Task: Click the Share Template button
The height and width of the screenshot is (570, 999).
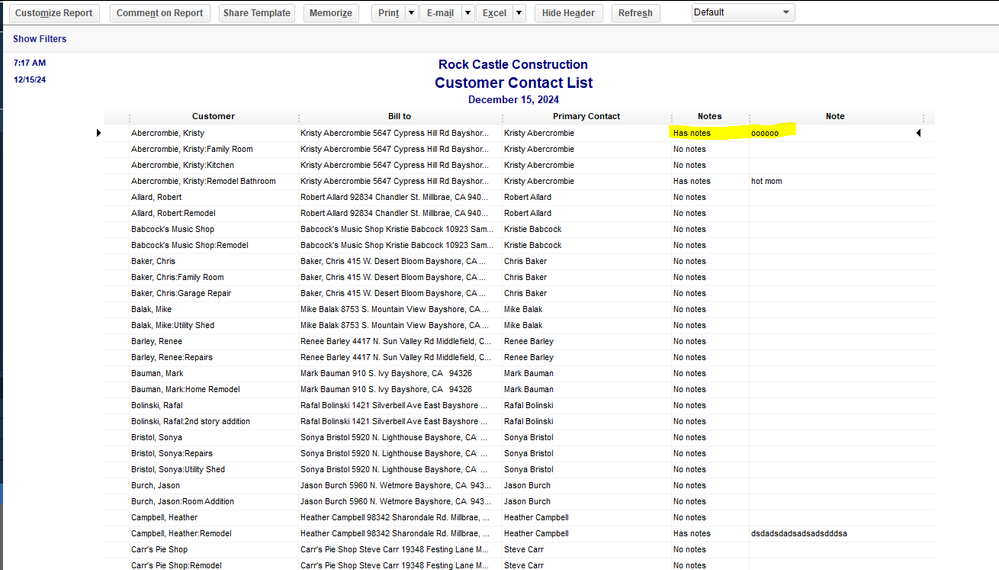Action: click(256, 13)
